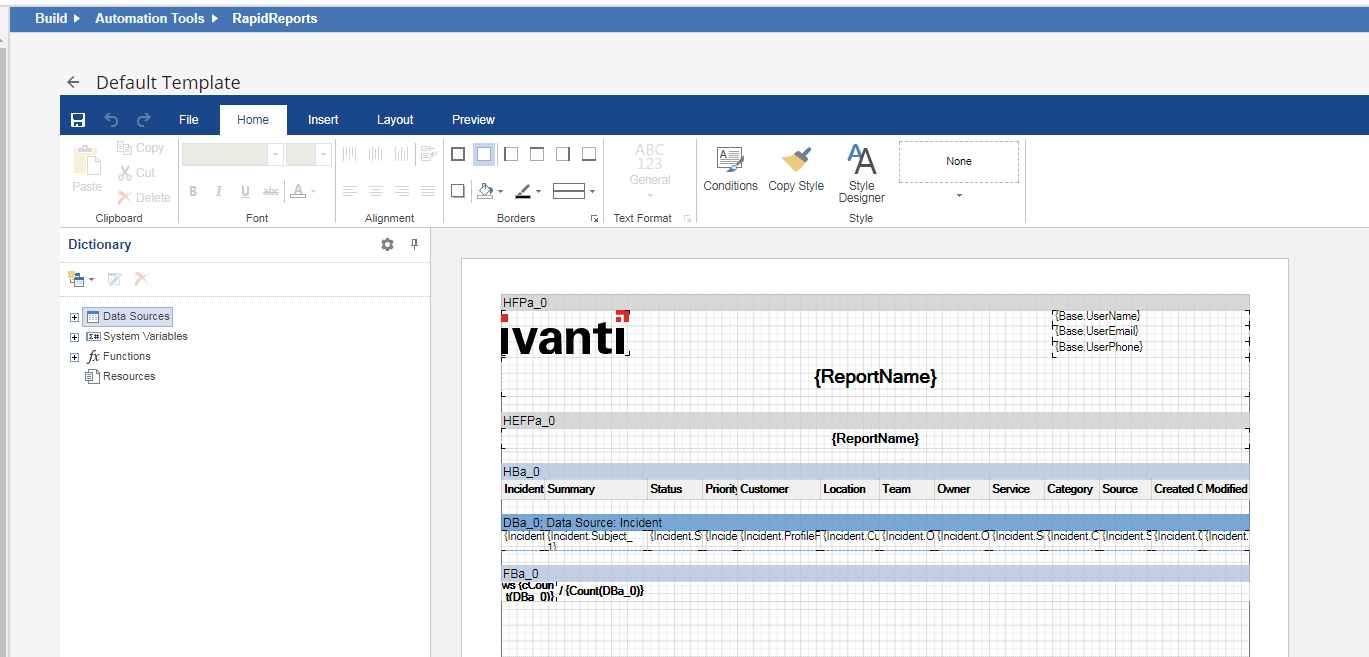This screenshot has height=657, width=1369.
Task: Toggle the Top border button
Action: [536, 154]
